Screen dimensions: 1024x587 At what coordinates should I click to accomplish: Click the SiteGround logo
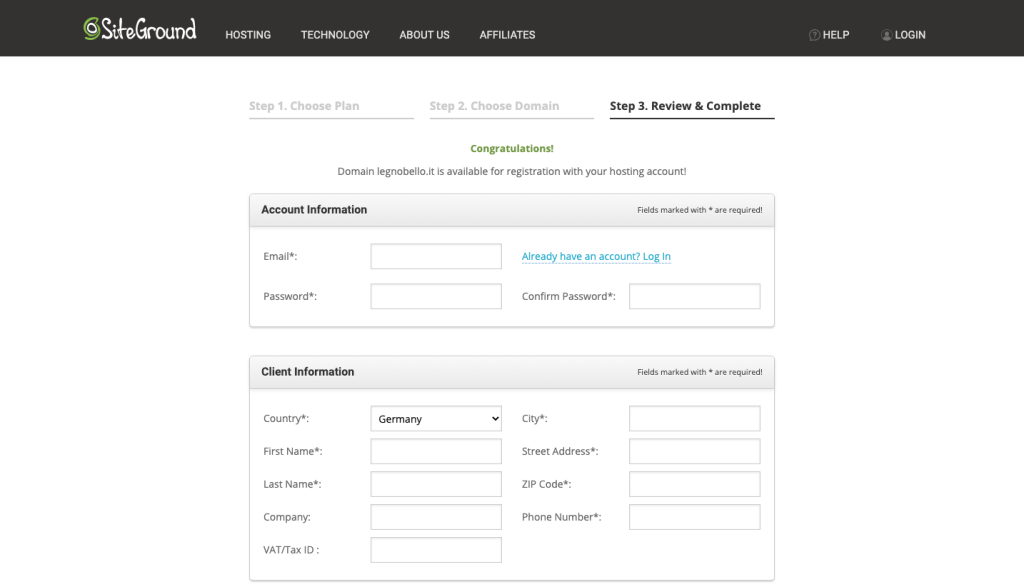pyautogui.click(x=140, y=29)
